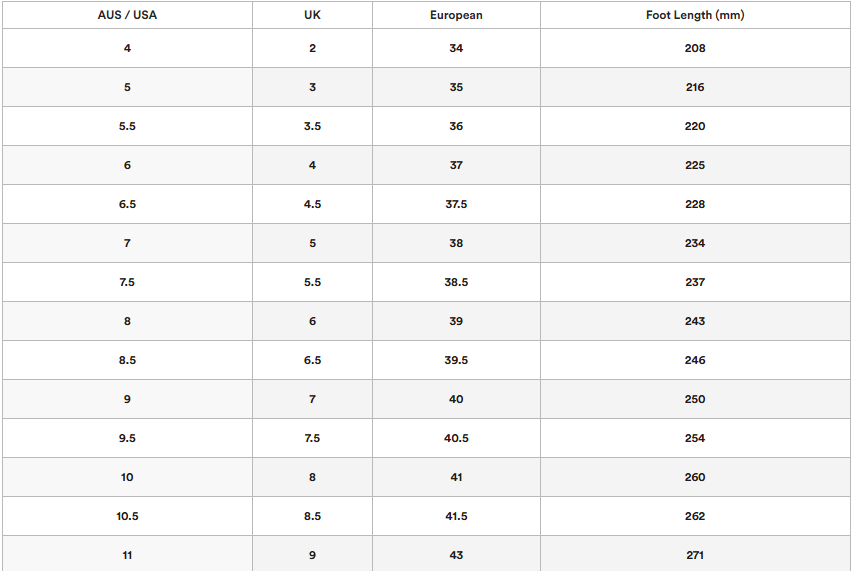Click European size 34 cell

(x=456, y=48)
